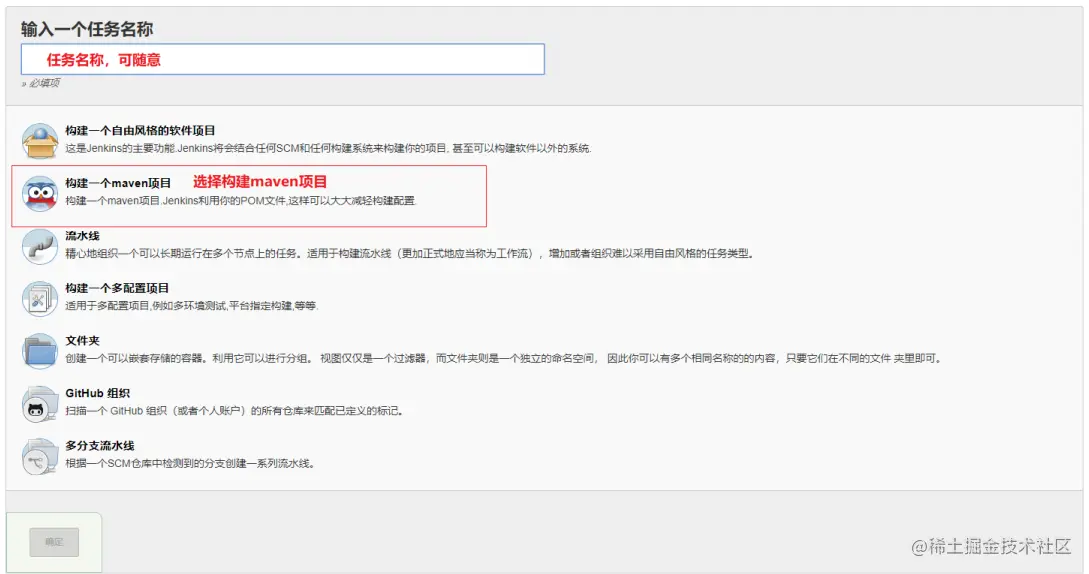1089x574 pixels.
Task: Choose GitHub 组织 title
Action: (97, 393)
